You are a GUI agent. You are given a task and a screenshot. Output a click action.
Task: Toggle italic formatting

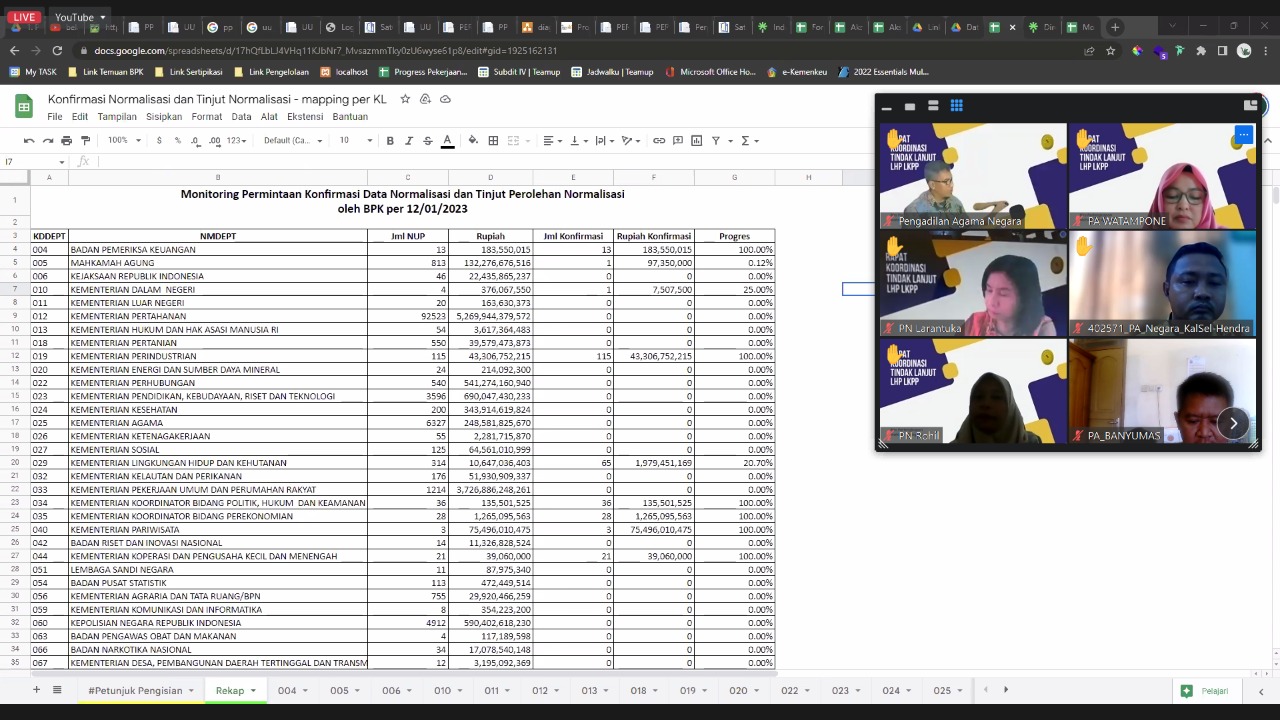pos(409,141)
